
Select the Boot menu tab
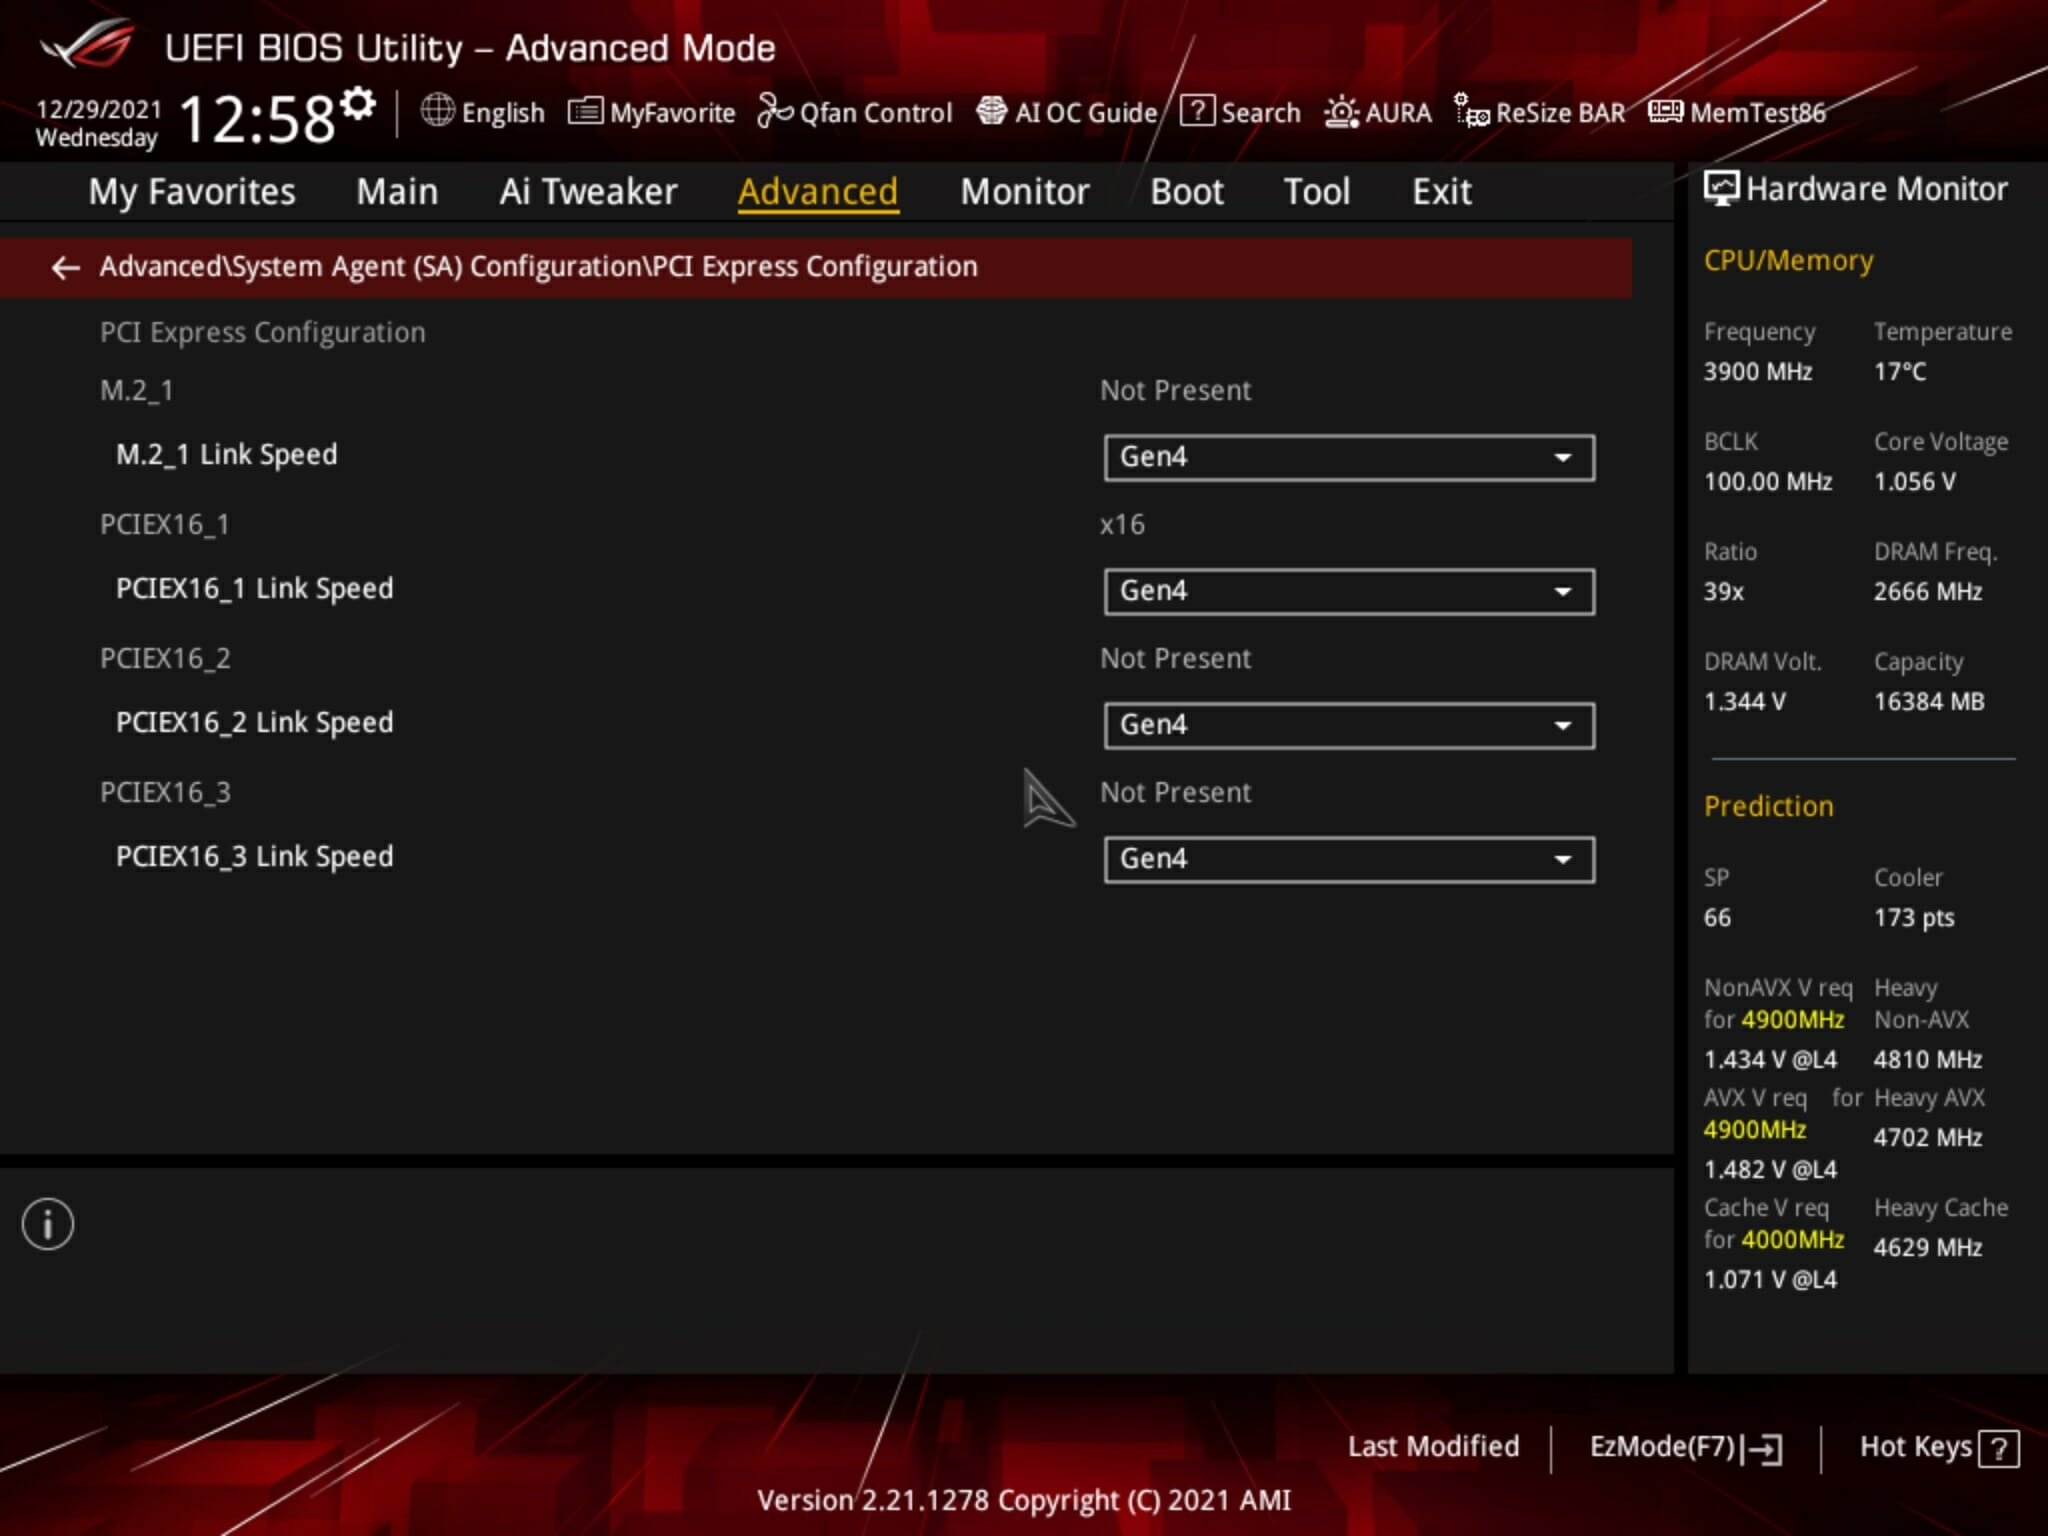click(x=1185, y=192)
